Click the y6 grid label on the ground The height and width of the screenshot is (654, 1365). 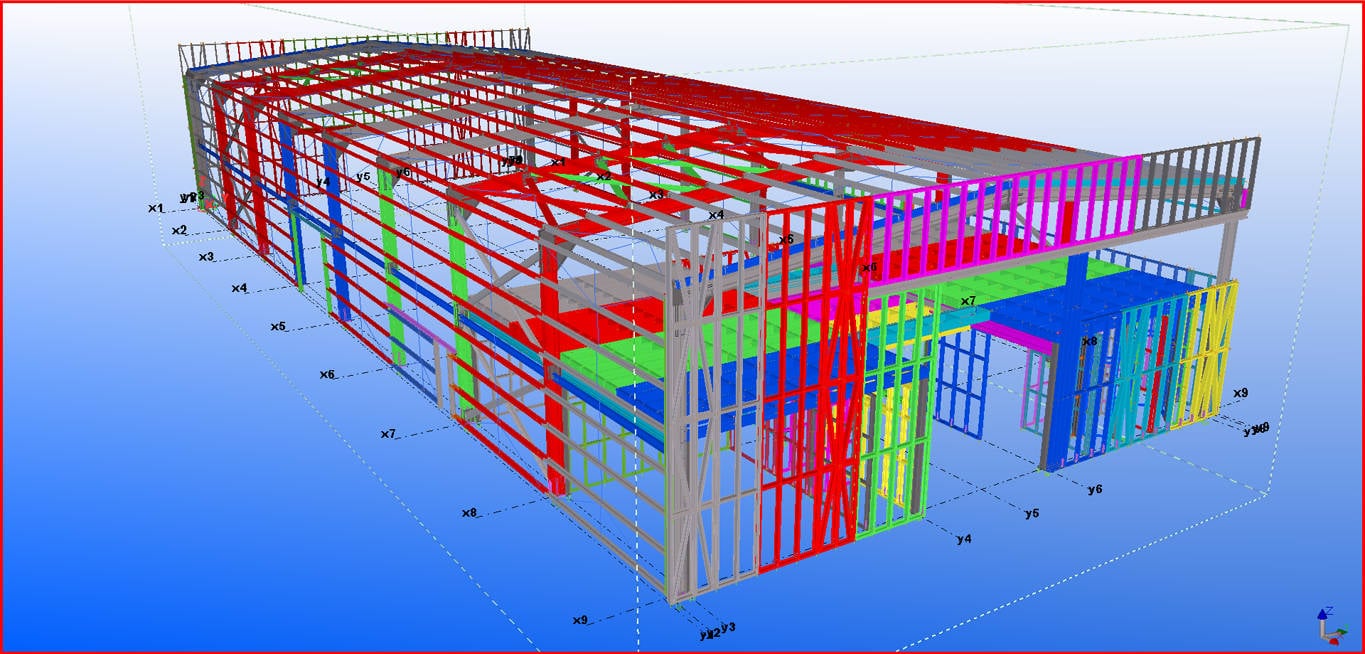tap(1095, 489)
